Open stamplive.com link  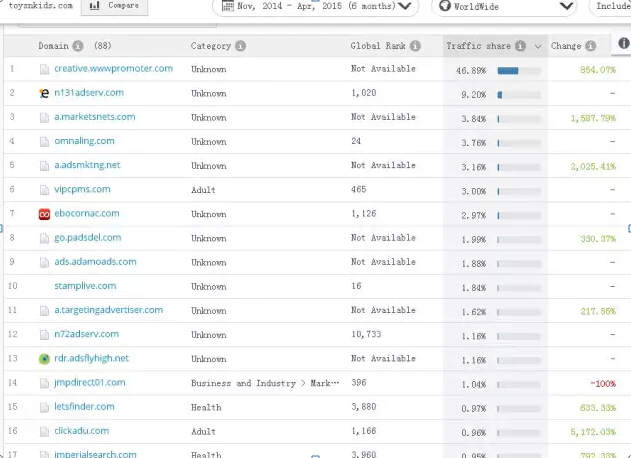tap(85, 286)
